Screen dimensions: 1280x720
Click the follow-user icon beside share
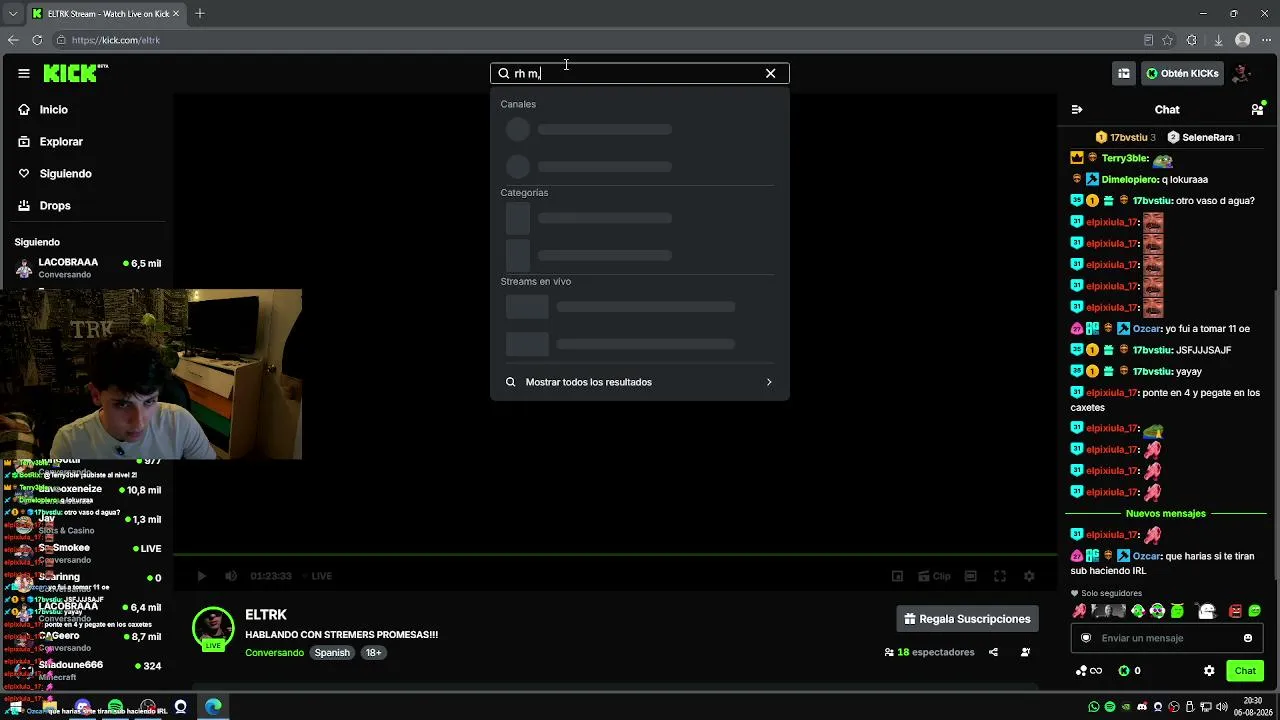tap(1025, 652)
